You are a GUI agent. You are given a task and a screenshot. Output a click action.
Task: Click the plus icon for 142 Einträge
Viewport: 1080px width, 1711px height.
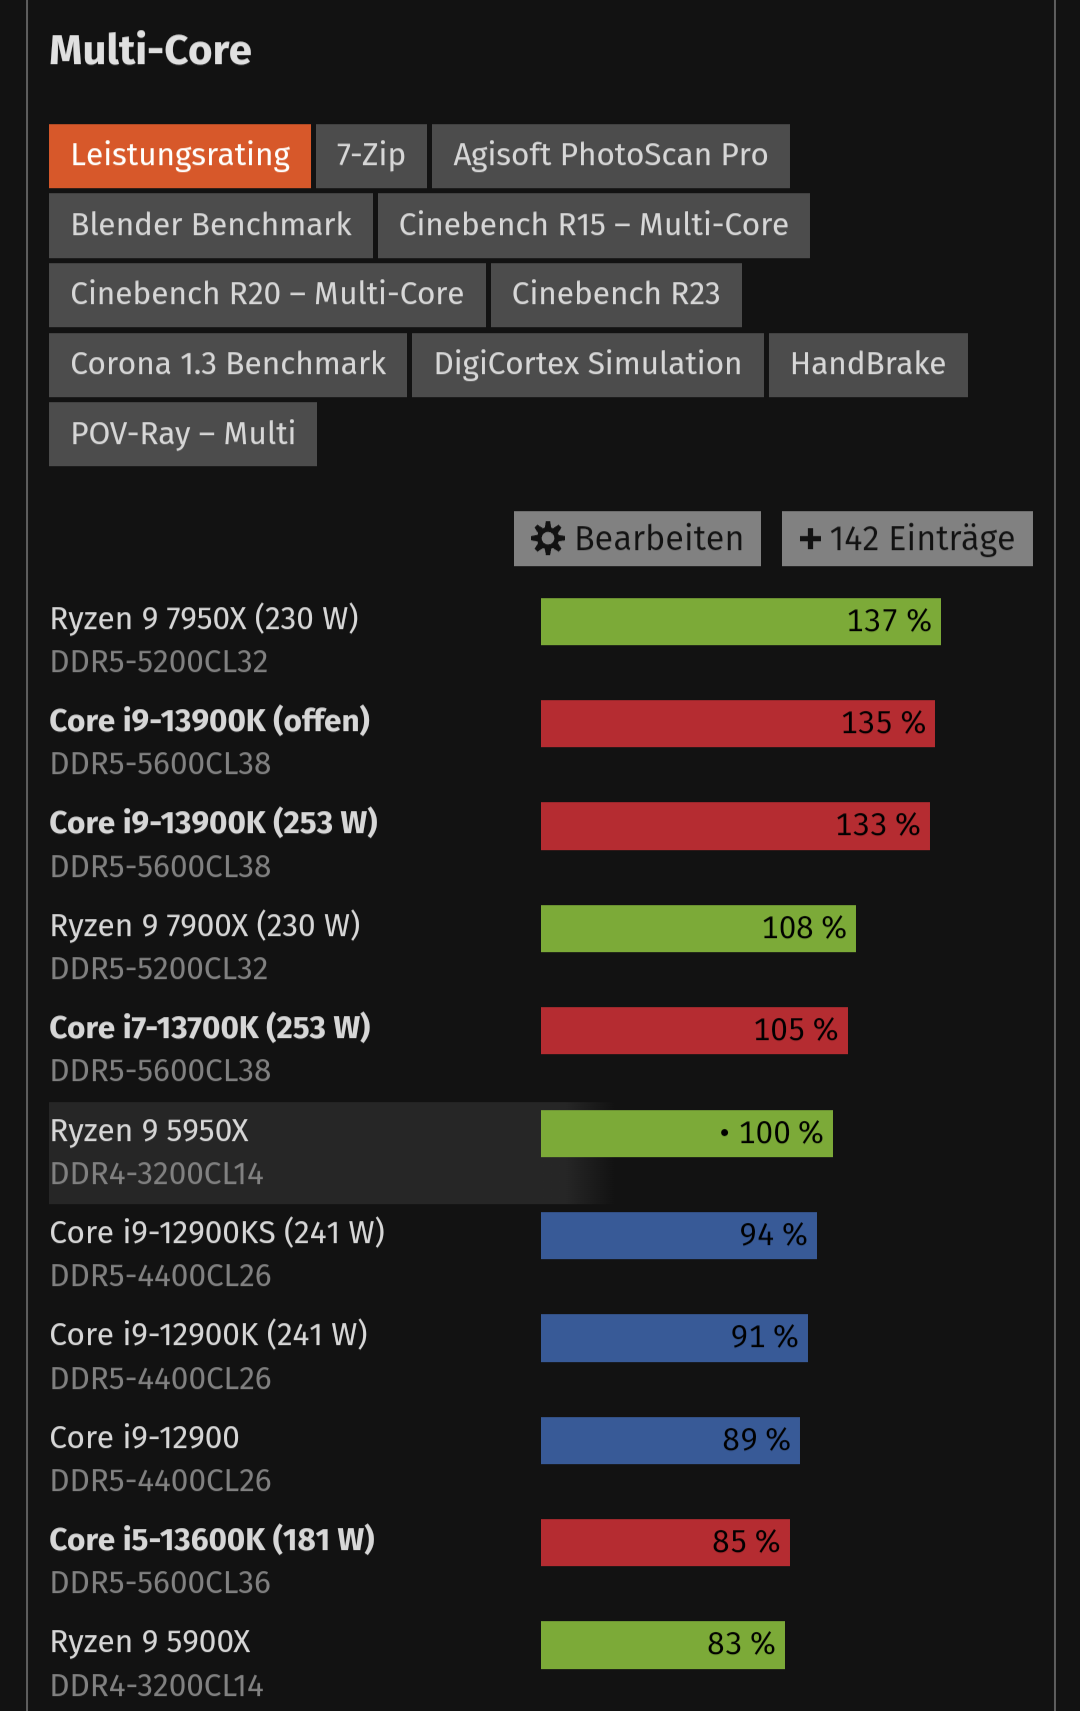click(x=810, y=539)
